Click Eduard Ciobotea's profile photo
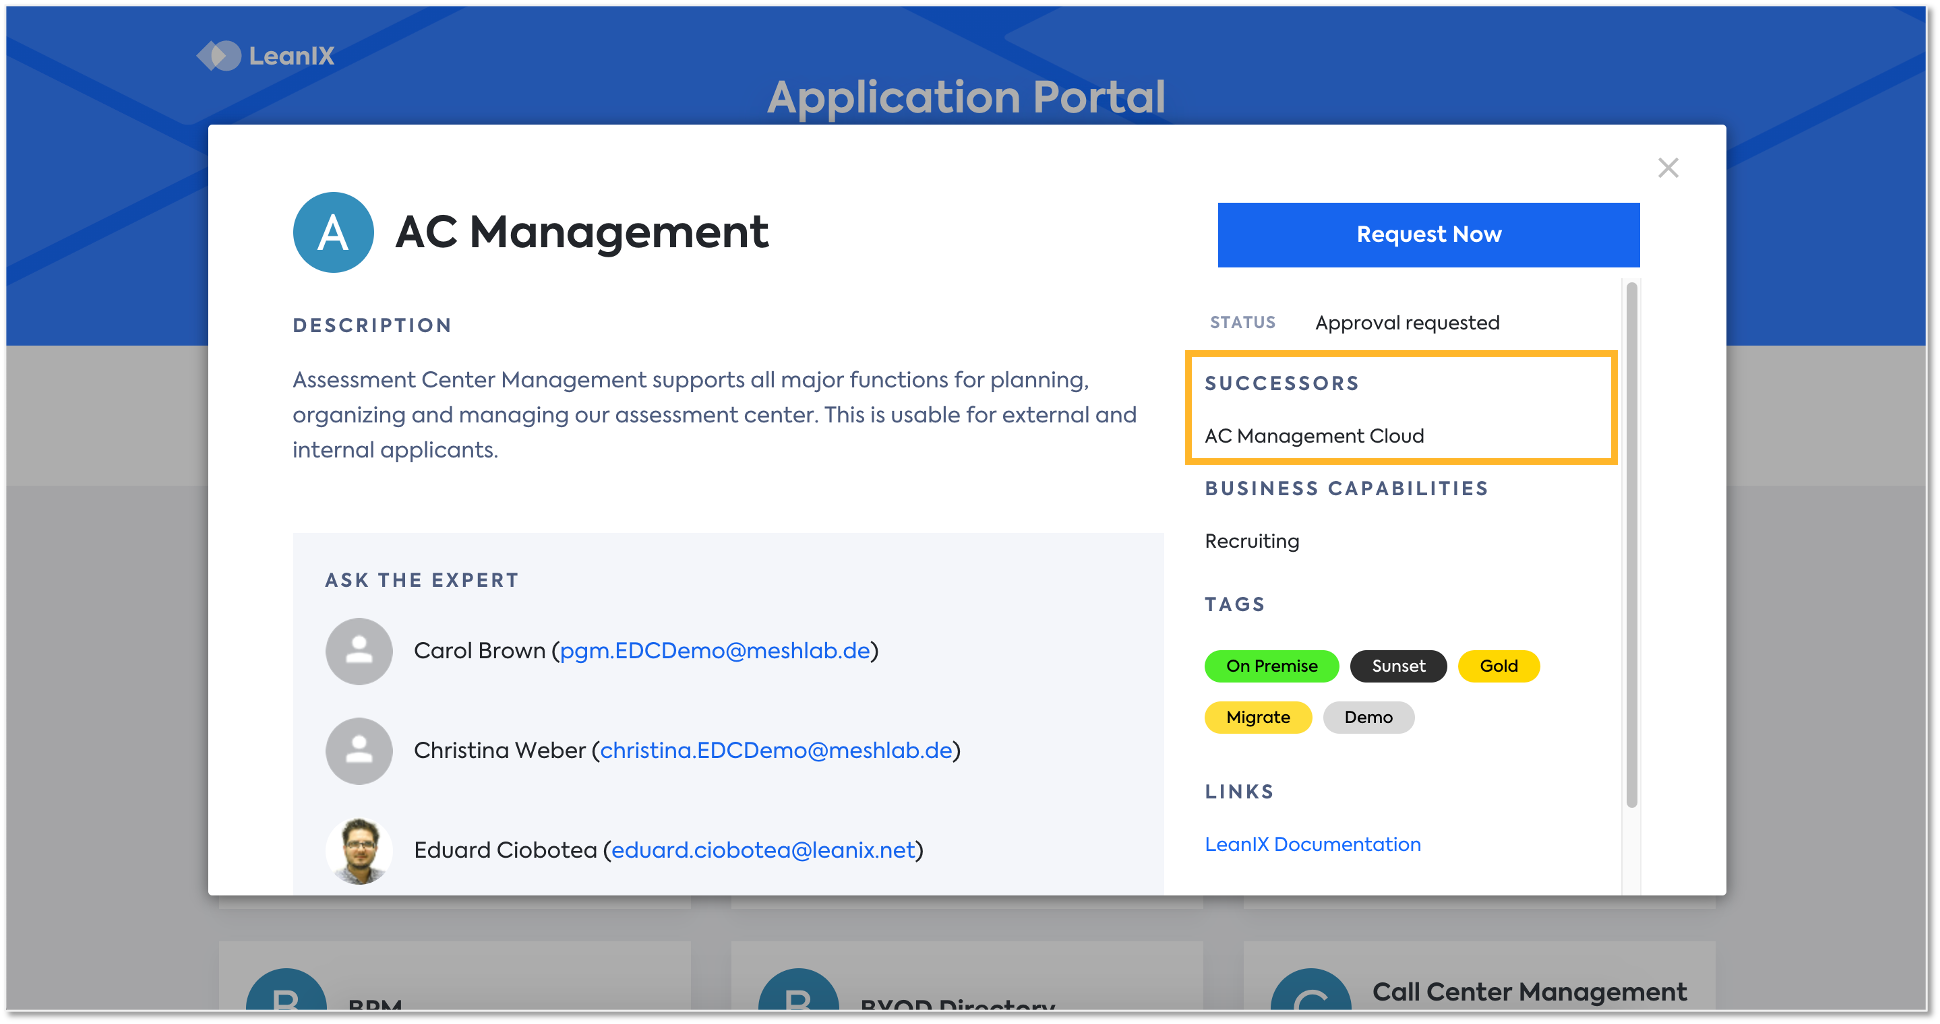 (359, 851)
